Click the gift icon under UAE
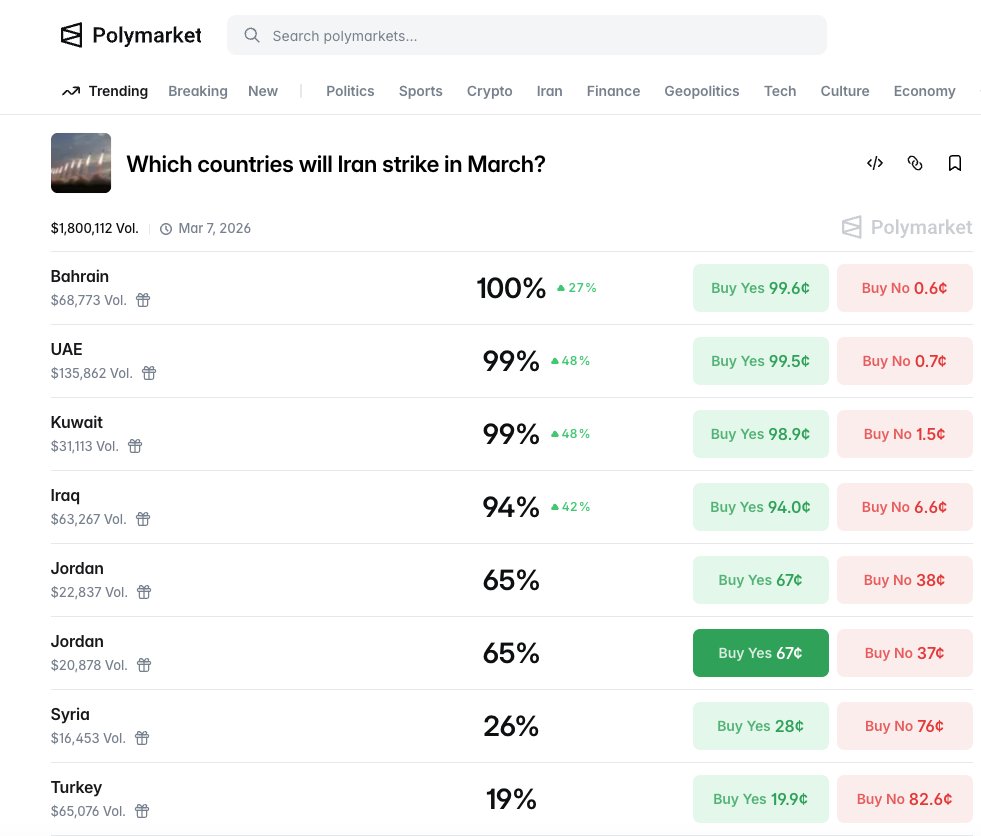 tap(149, 373)
